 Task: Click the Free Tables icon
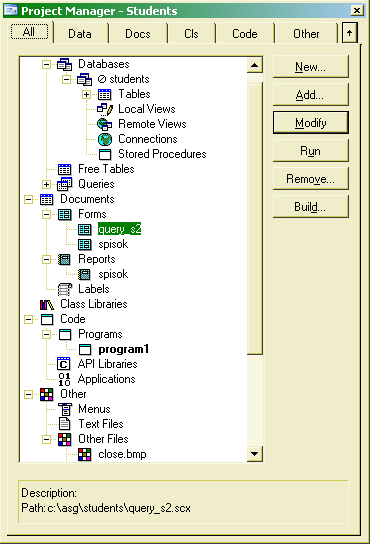(65, 169)
